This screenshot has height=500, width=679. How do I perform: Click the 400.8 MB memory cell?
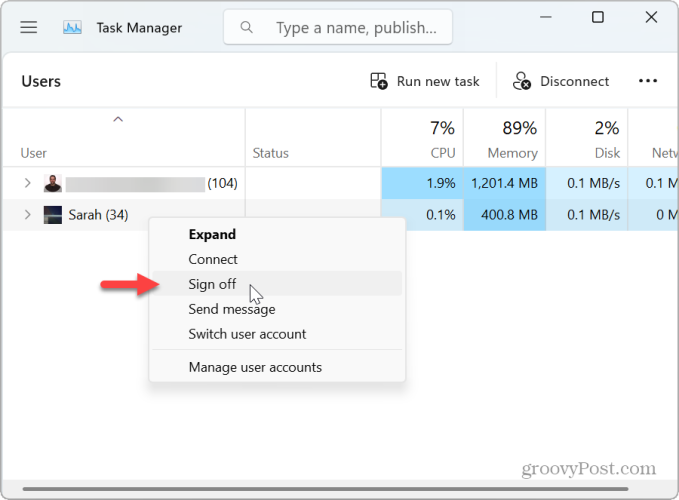pyautogui.click(x=504, y=215)
